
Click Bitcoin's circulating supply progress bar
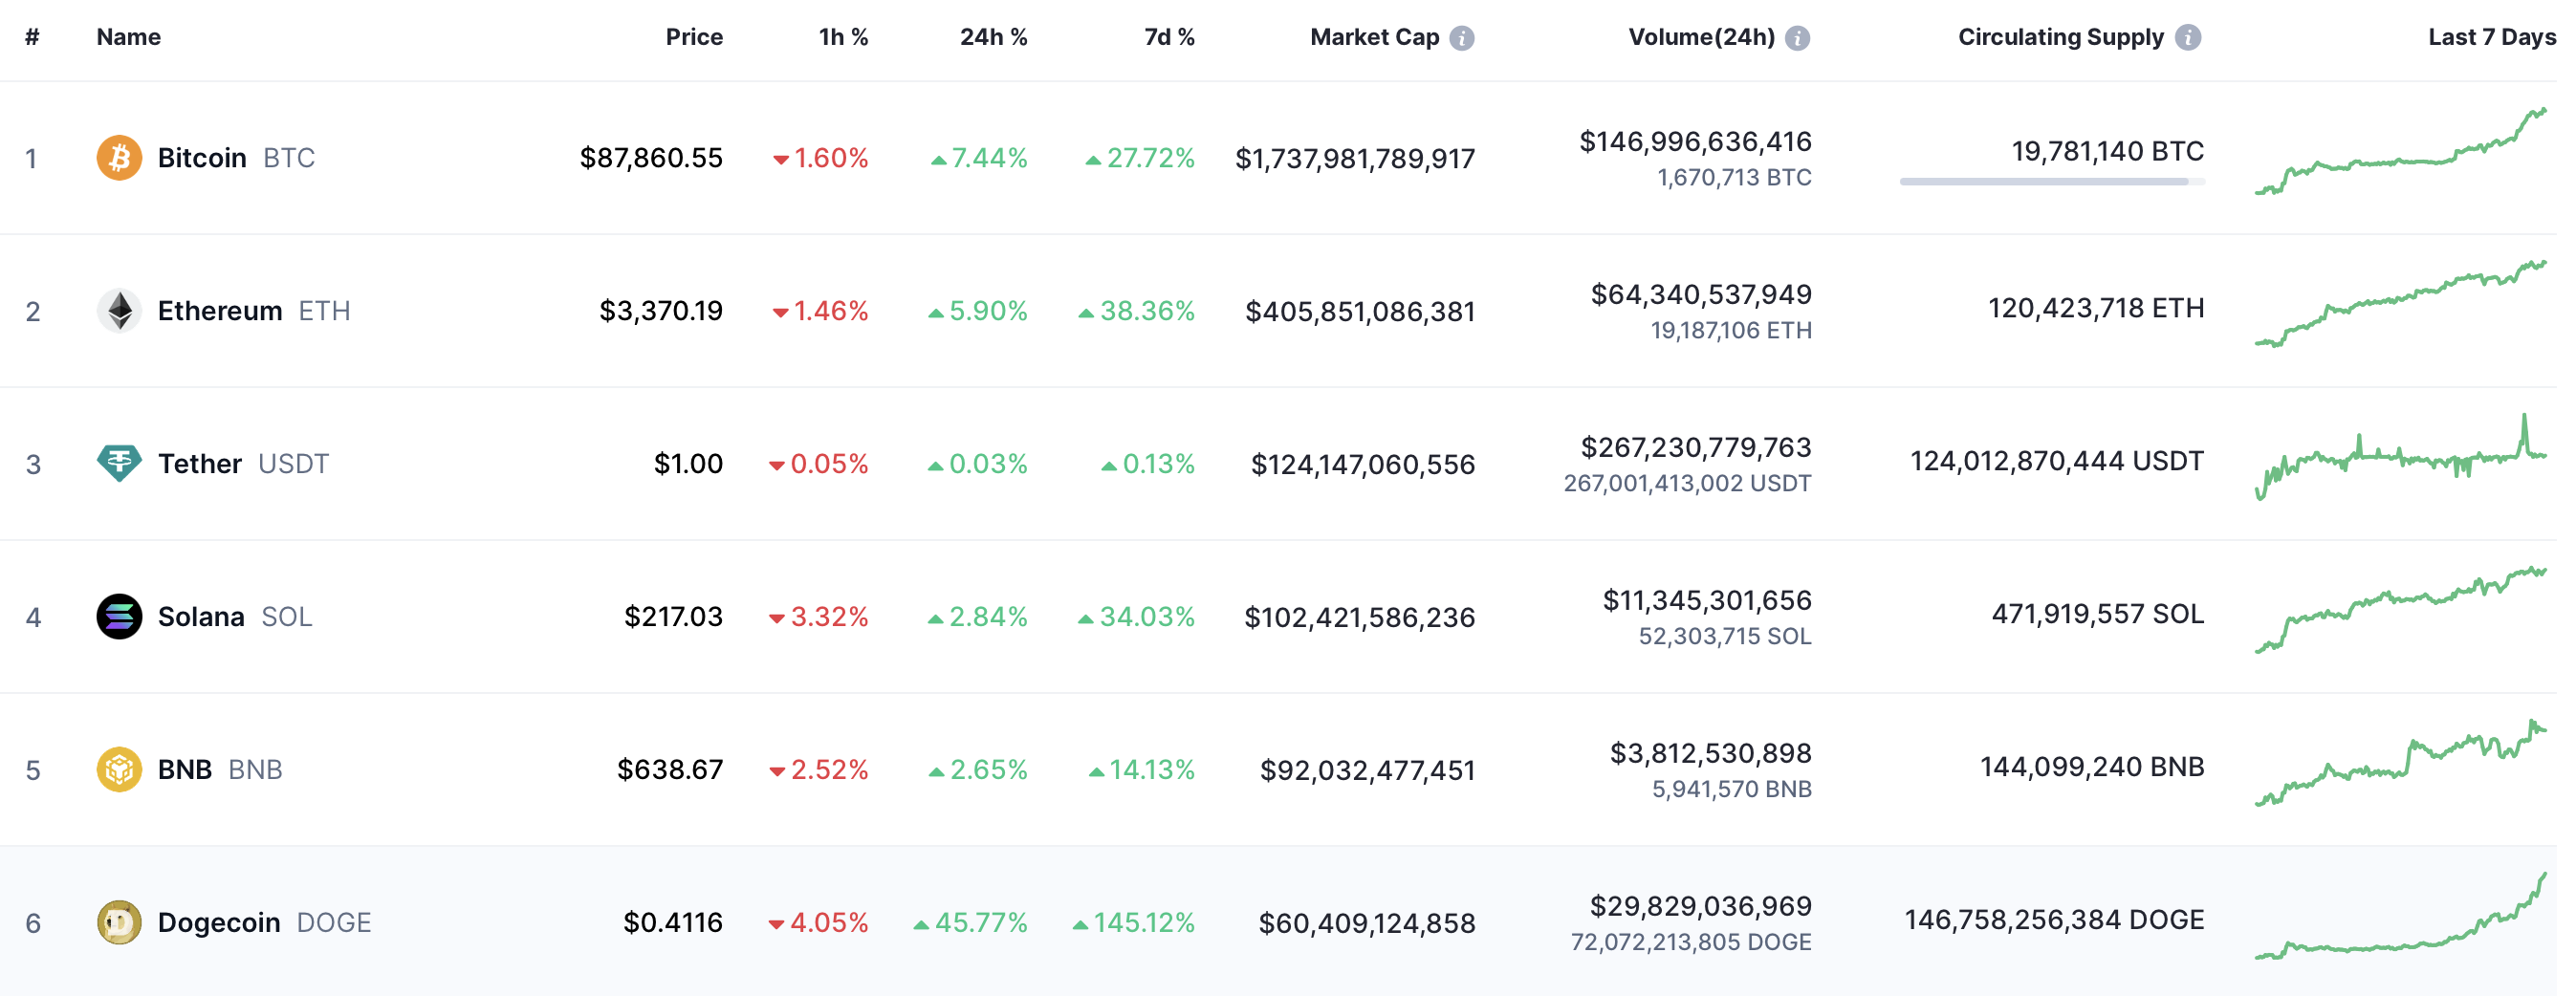tap(2052, 182)
